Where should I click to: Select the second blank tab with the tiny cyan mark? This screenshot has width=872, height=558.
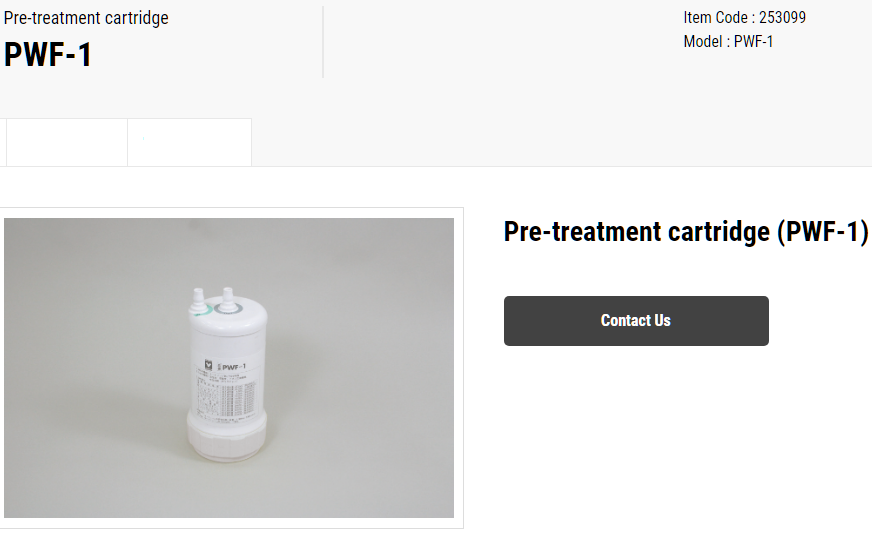point(190,142)
